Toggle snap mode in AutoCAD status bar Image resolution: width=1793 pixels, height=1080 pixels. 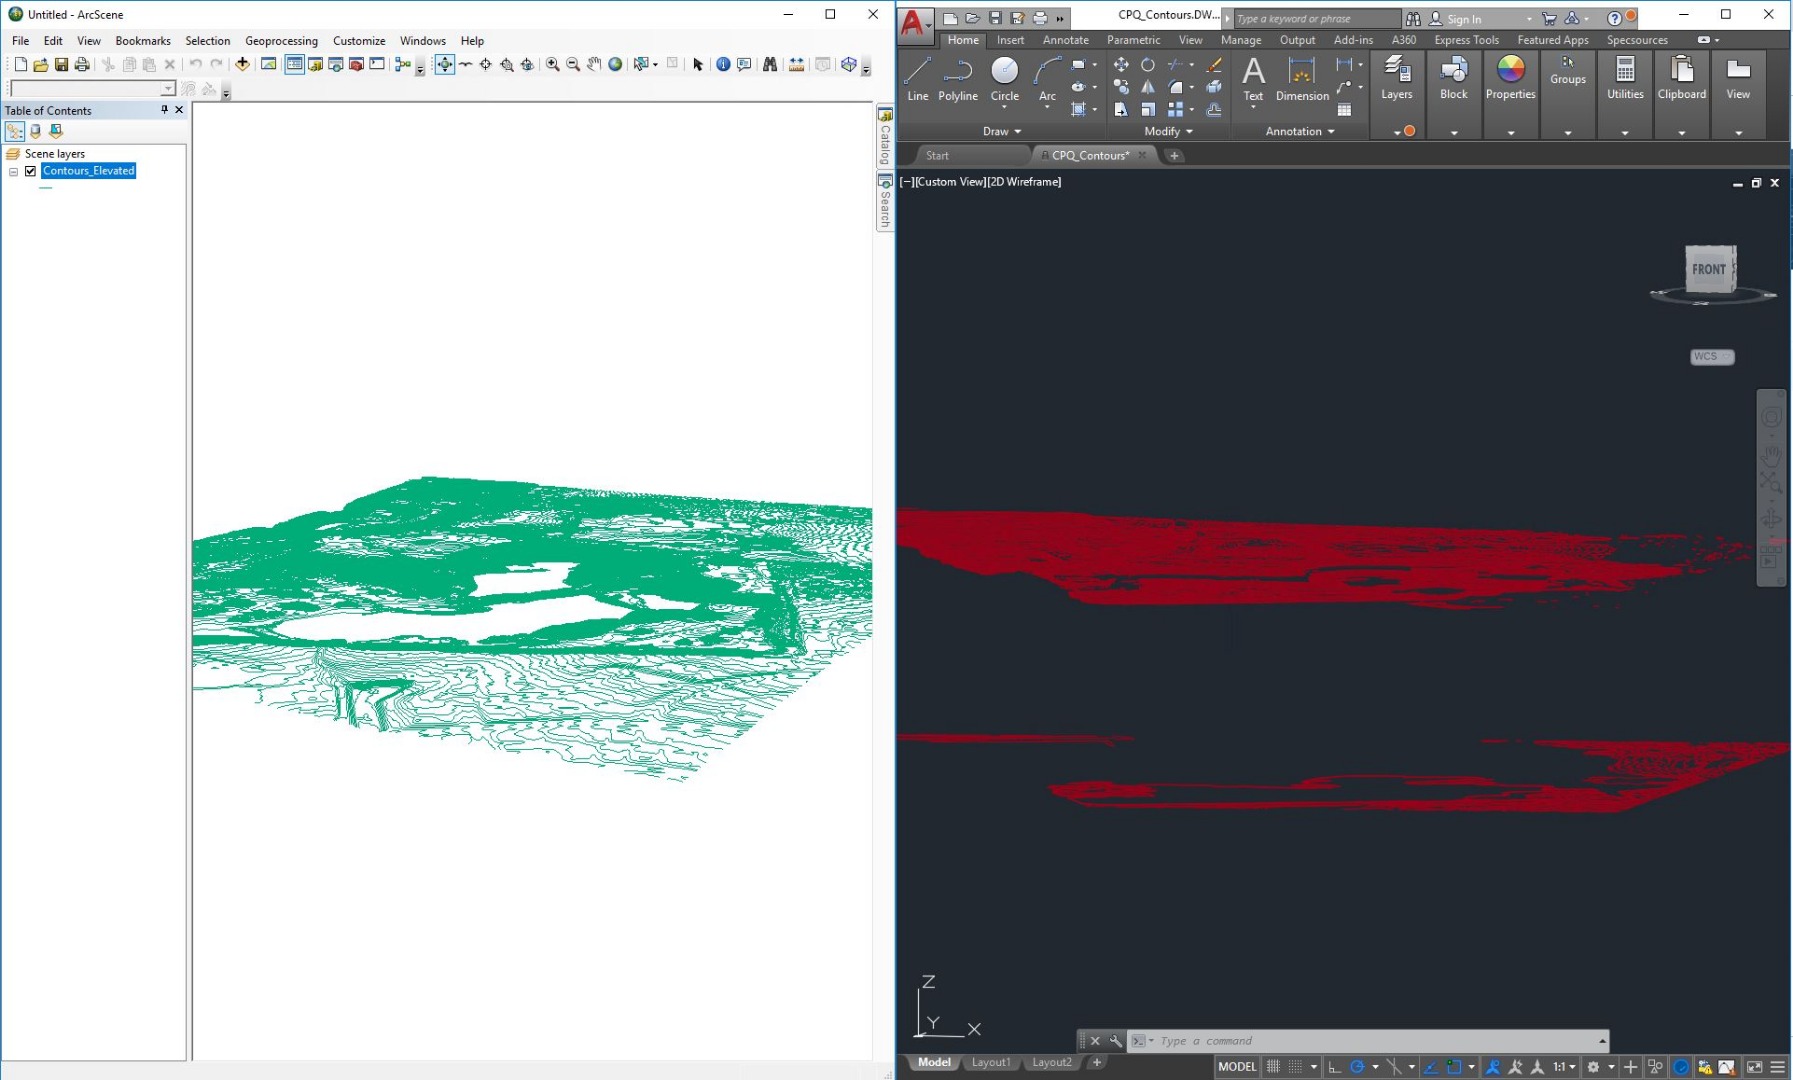point(1295,1067)
